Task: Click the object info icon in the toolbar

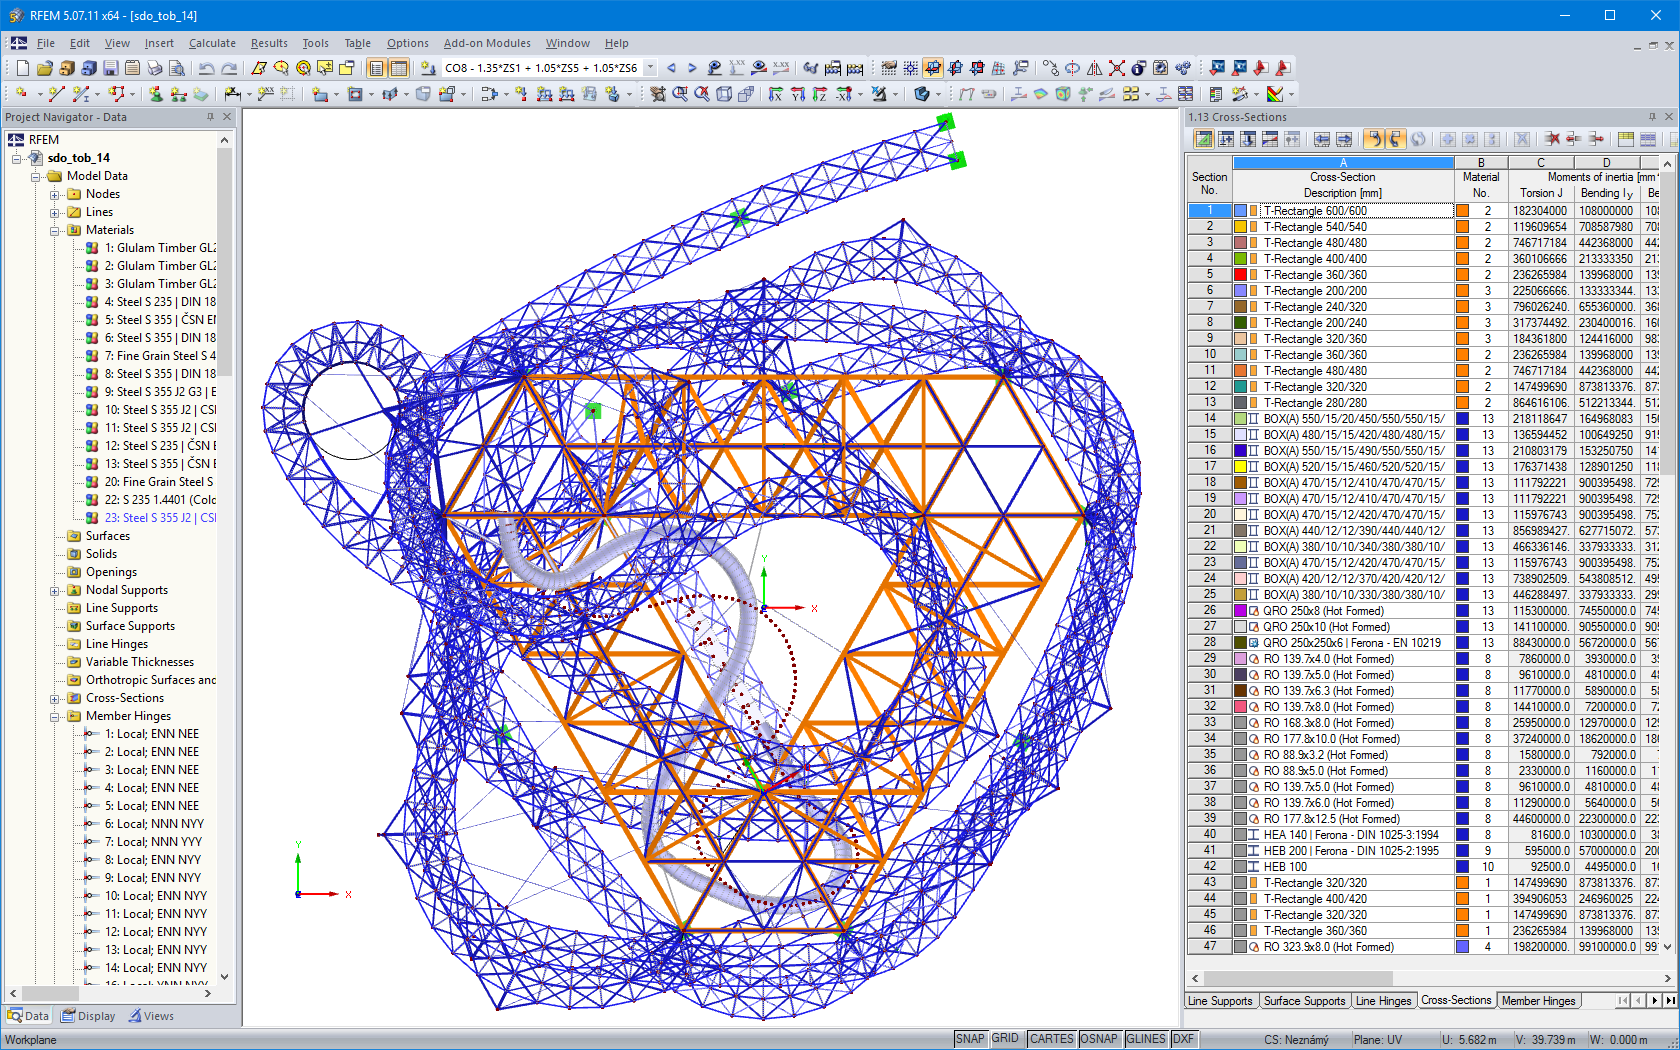Action: 1137,67
